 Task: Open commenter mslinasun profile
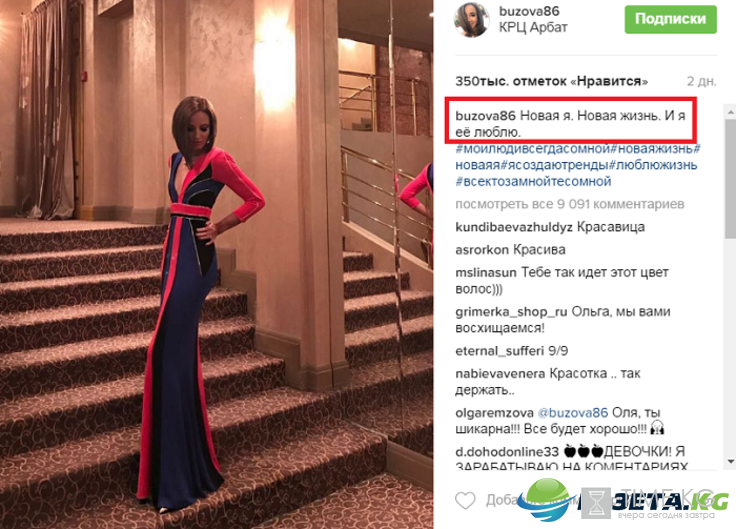click(485, 273)
